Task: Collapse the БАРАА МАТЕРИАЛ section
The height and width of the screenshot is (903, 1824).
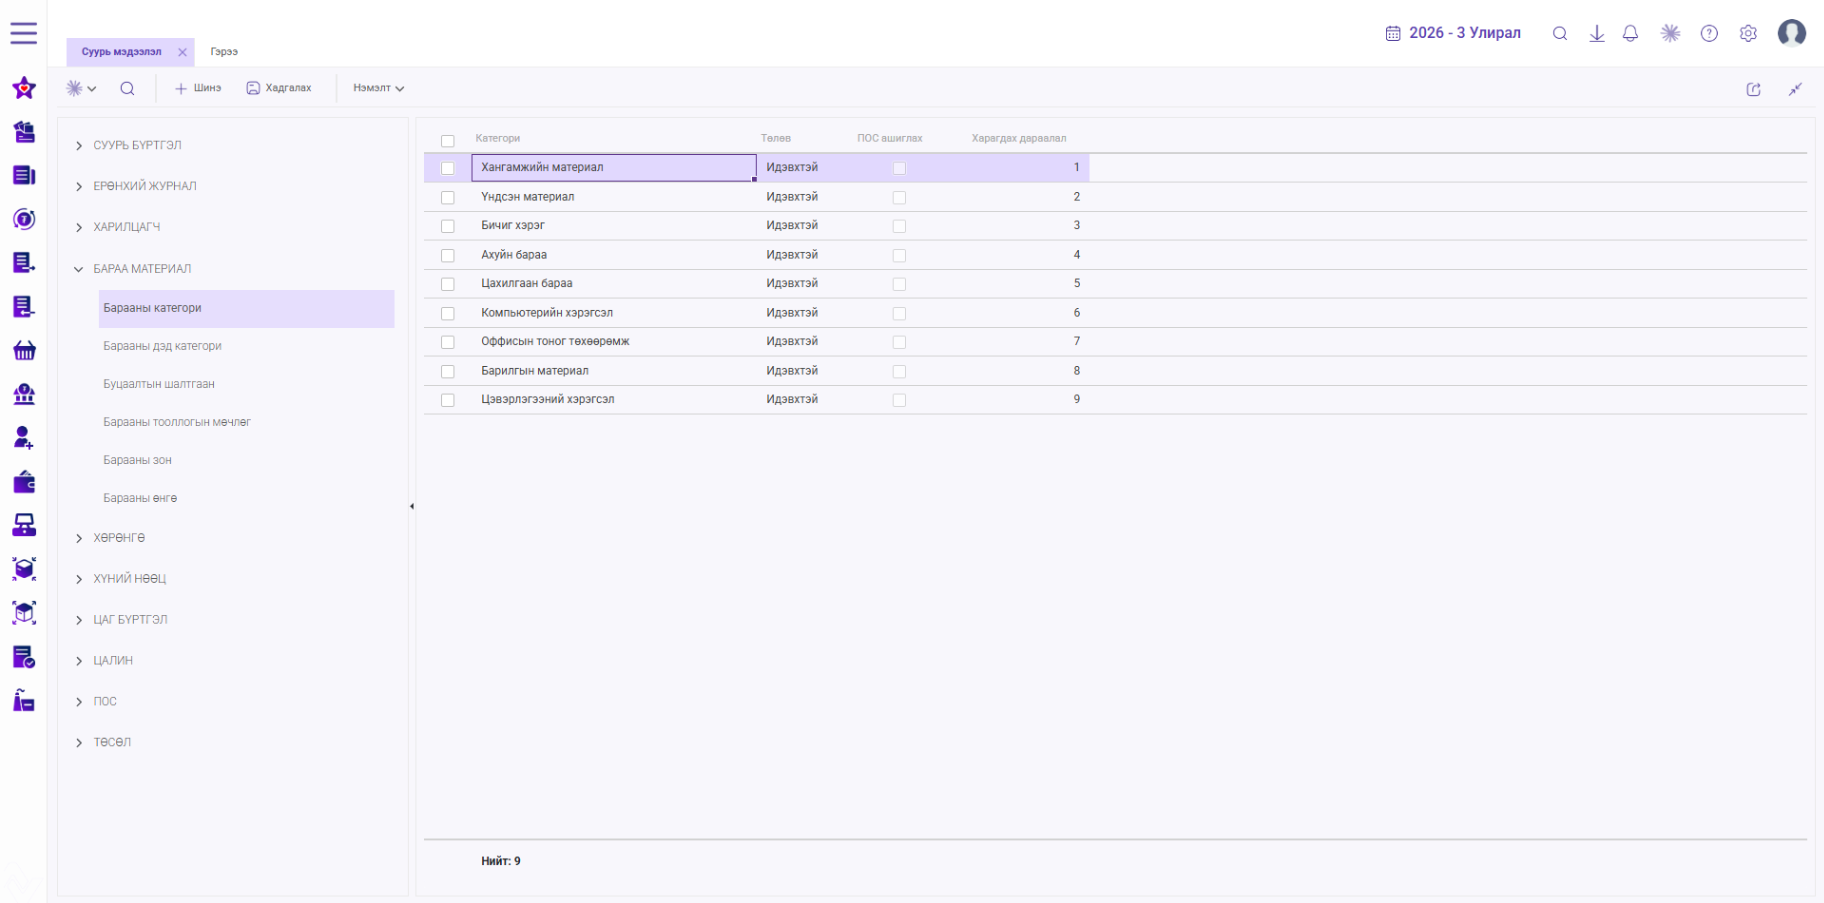Action: [79, 269]
